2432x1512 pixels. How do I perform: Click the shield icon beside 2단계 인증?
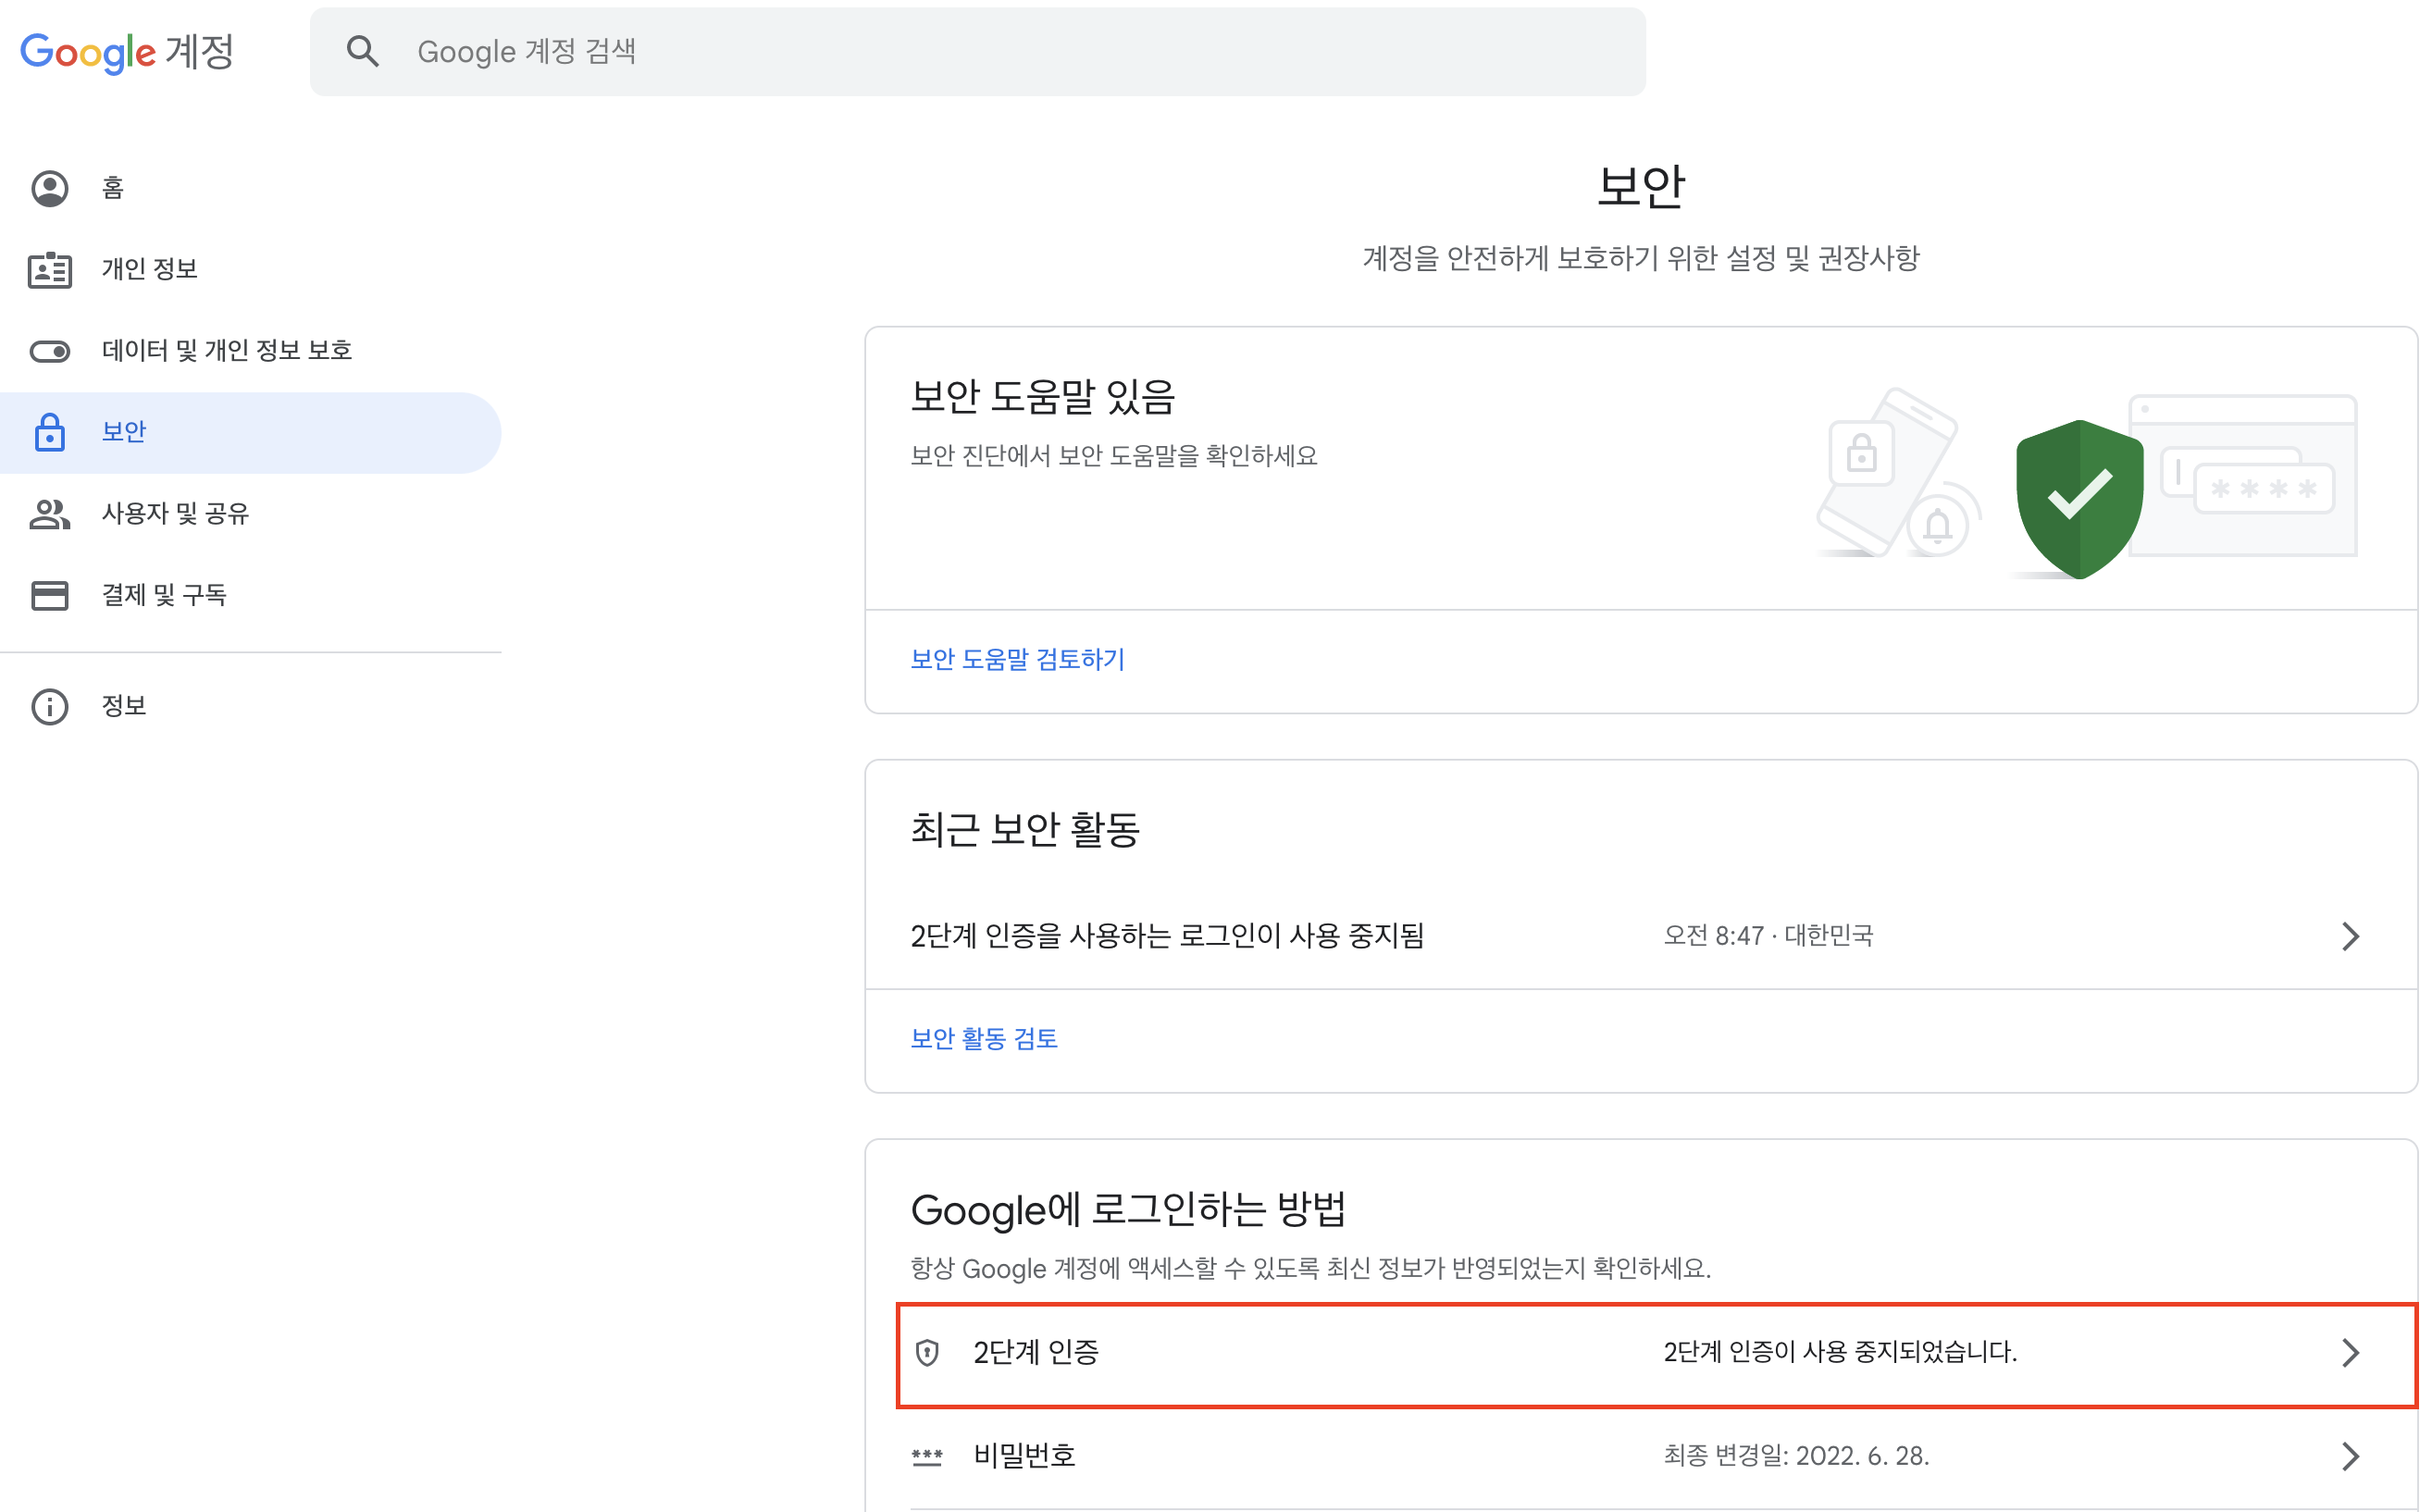point(929,1353)
